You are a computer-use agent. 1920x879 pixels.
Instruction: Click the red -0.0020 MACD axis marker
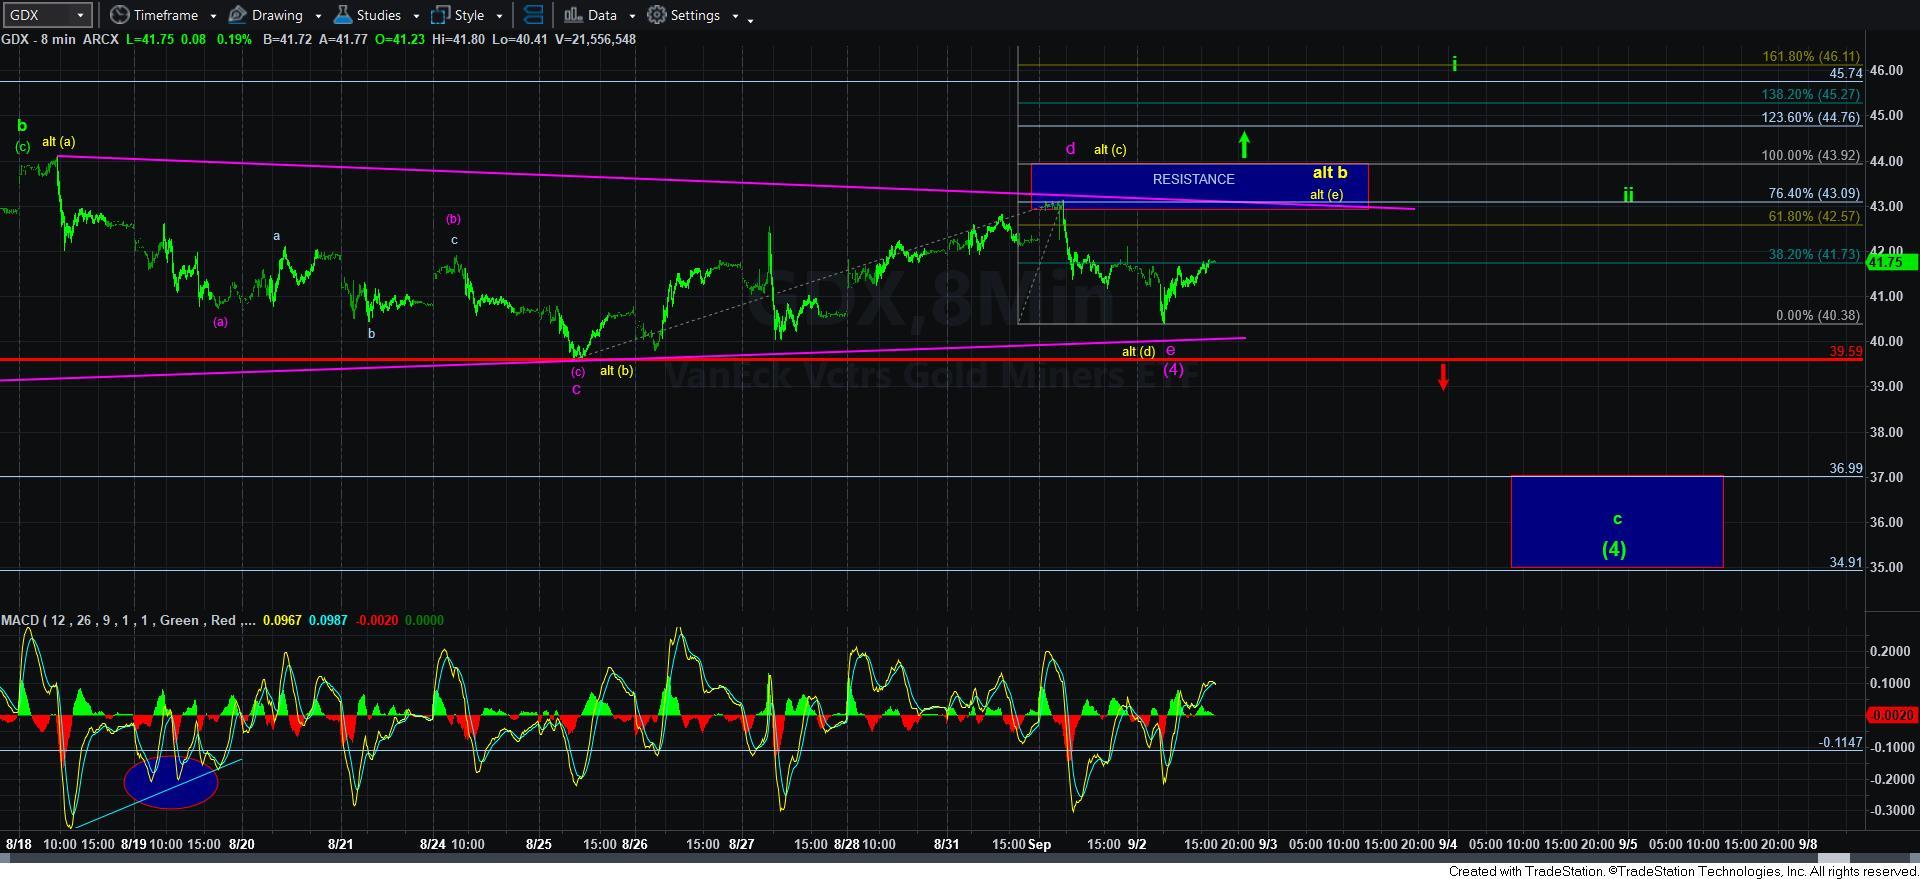point(1891,715)
